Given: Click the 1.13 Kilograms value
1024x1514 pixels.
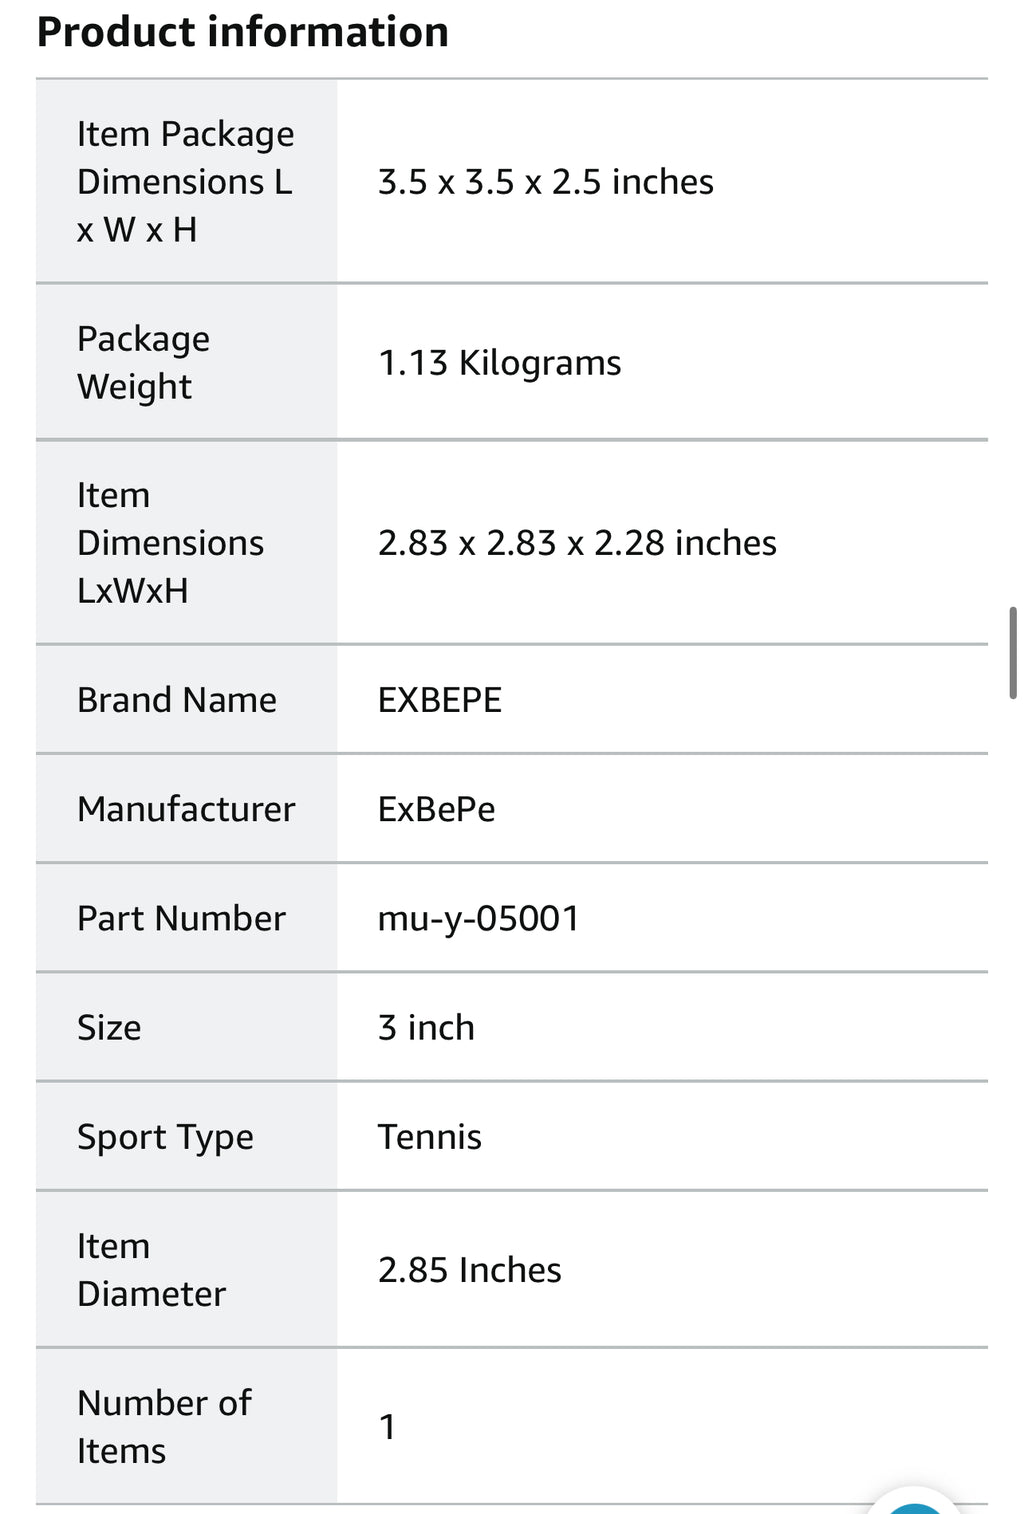Looking at the screenshot, I should pyautogui.click(x=500, y=363).
